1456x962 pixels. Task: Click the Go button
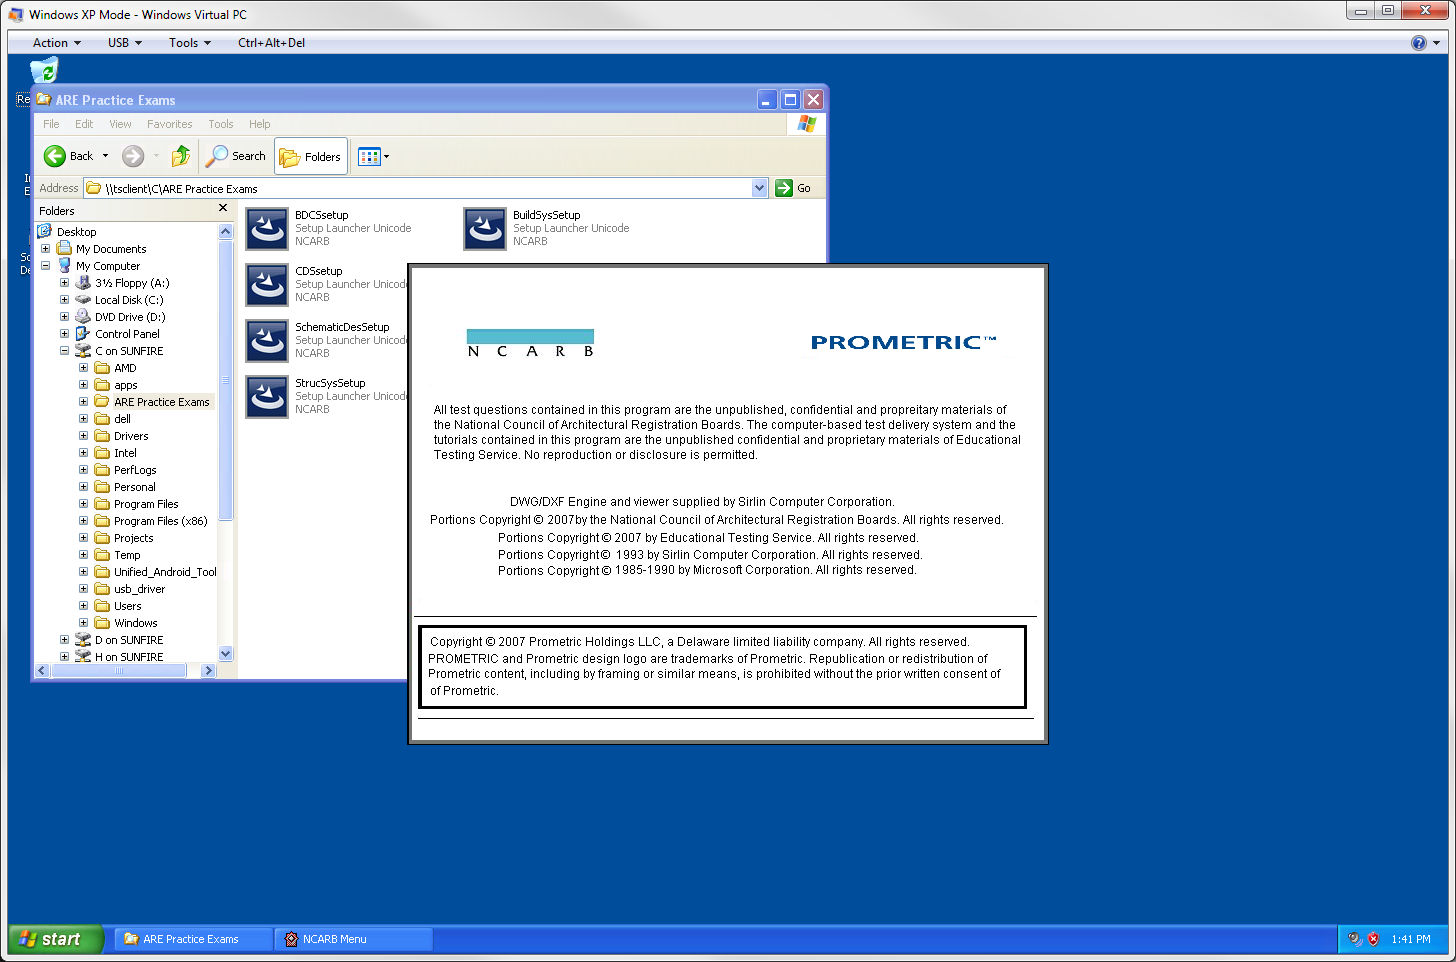coord(793,188)
